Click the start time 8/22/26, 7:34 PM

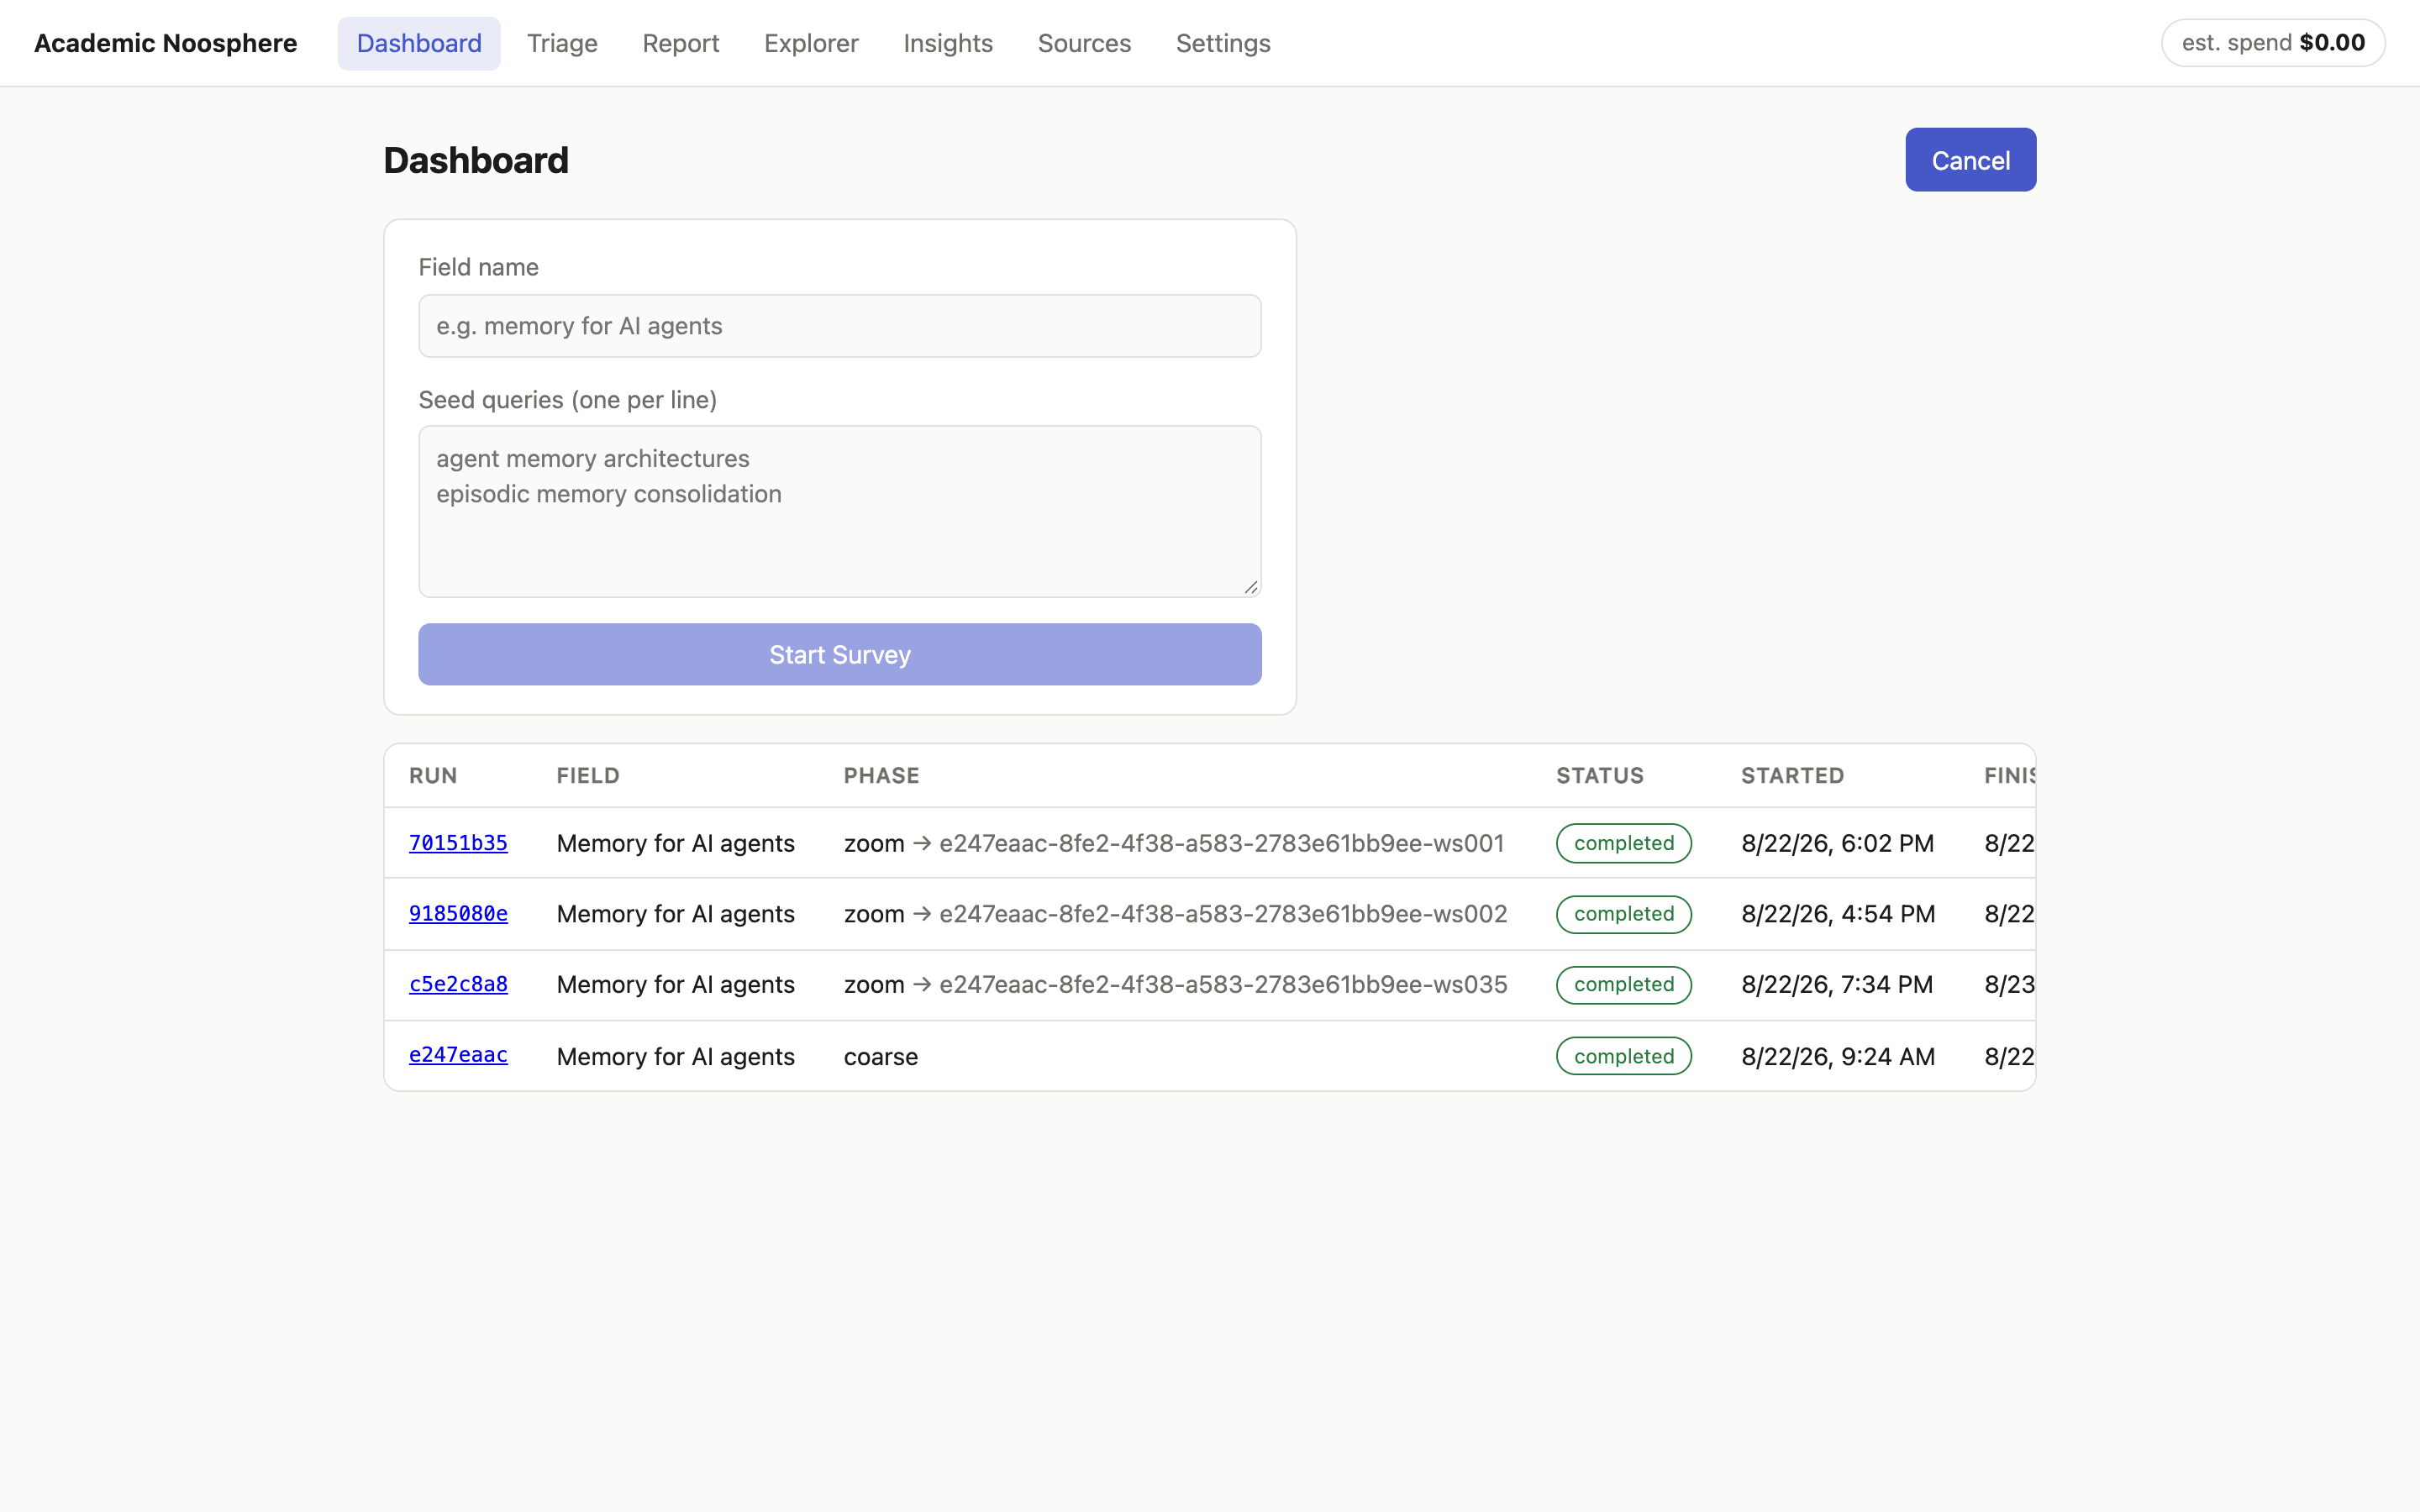coord(1837,985)
